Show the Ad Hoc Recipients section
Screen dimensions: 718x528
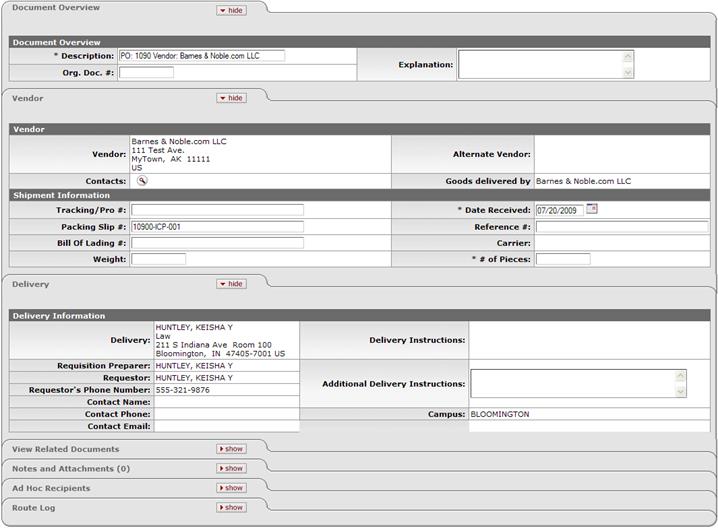(232, 488)
